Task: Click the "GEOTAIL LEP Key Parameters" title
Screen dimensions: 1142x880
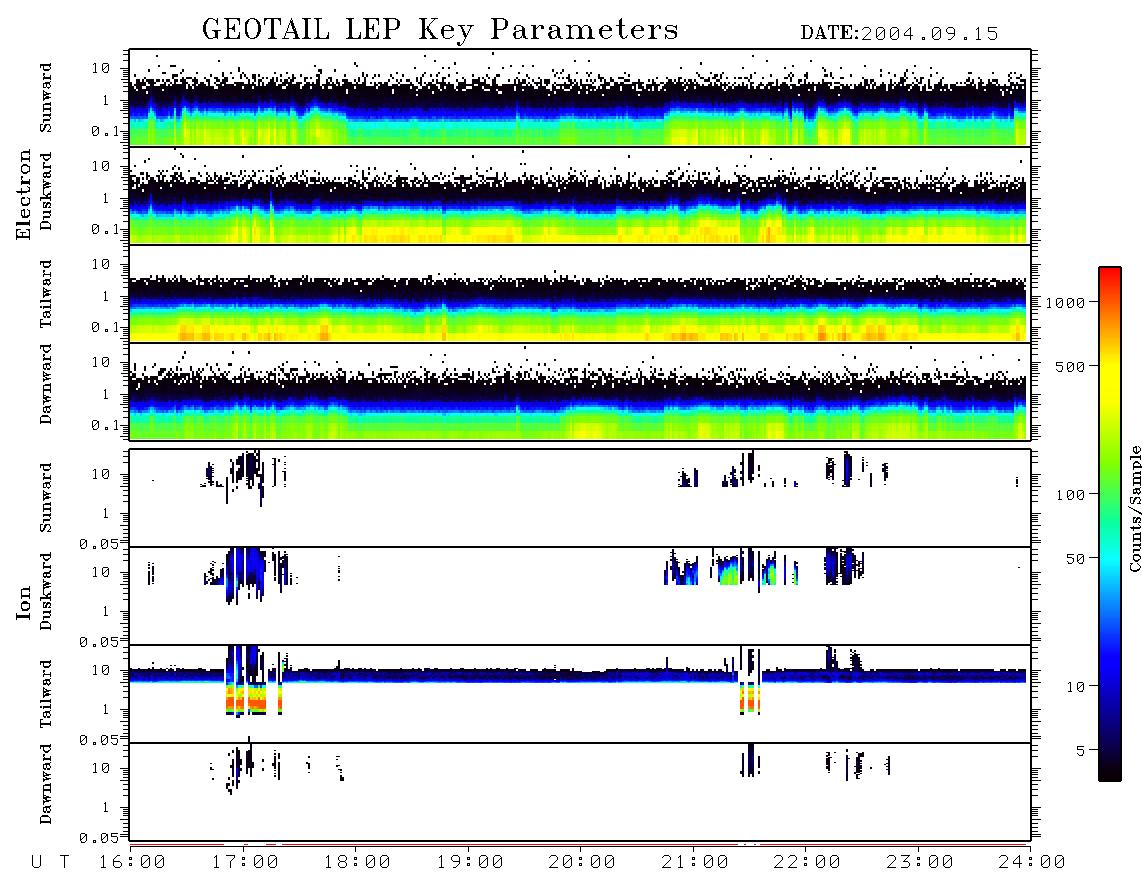Action: (x=440, y=30)
